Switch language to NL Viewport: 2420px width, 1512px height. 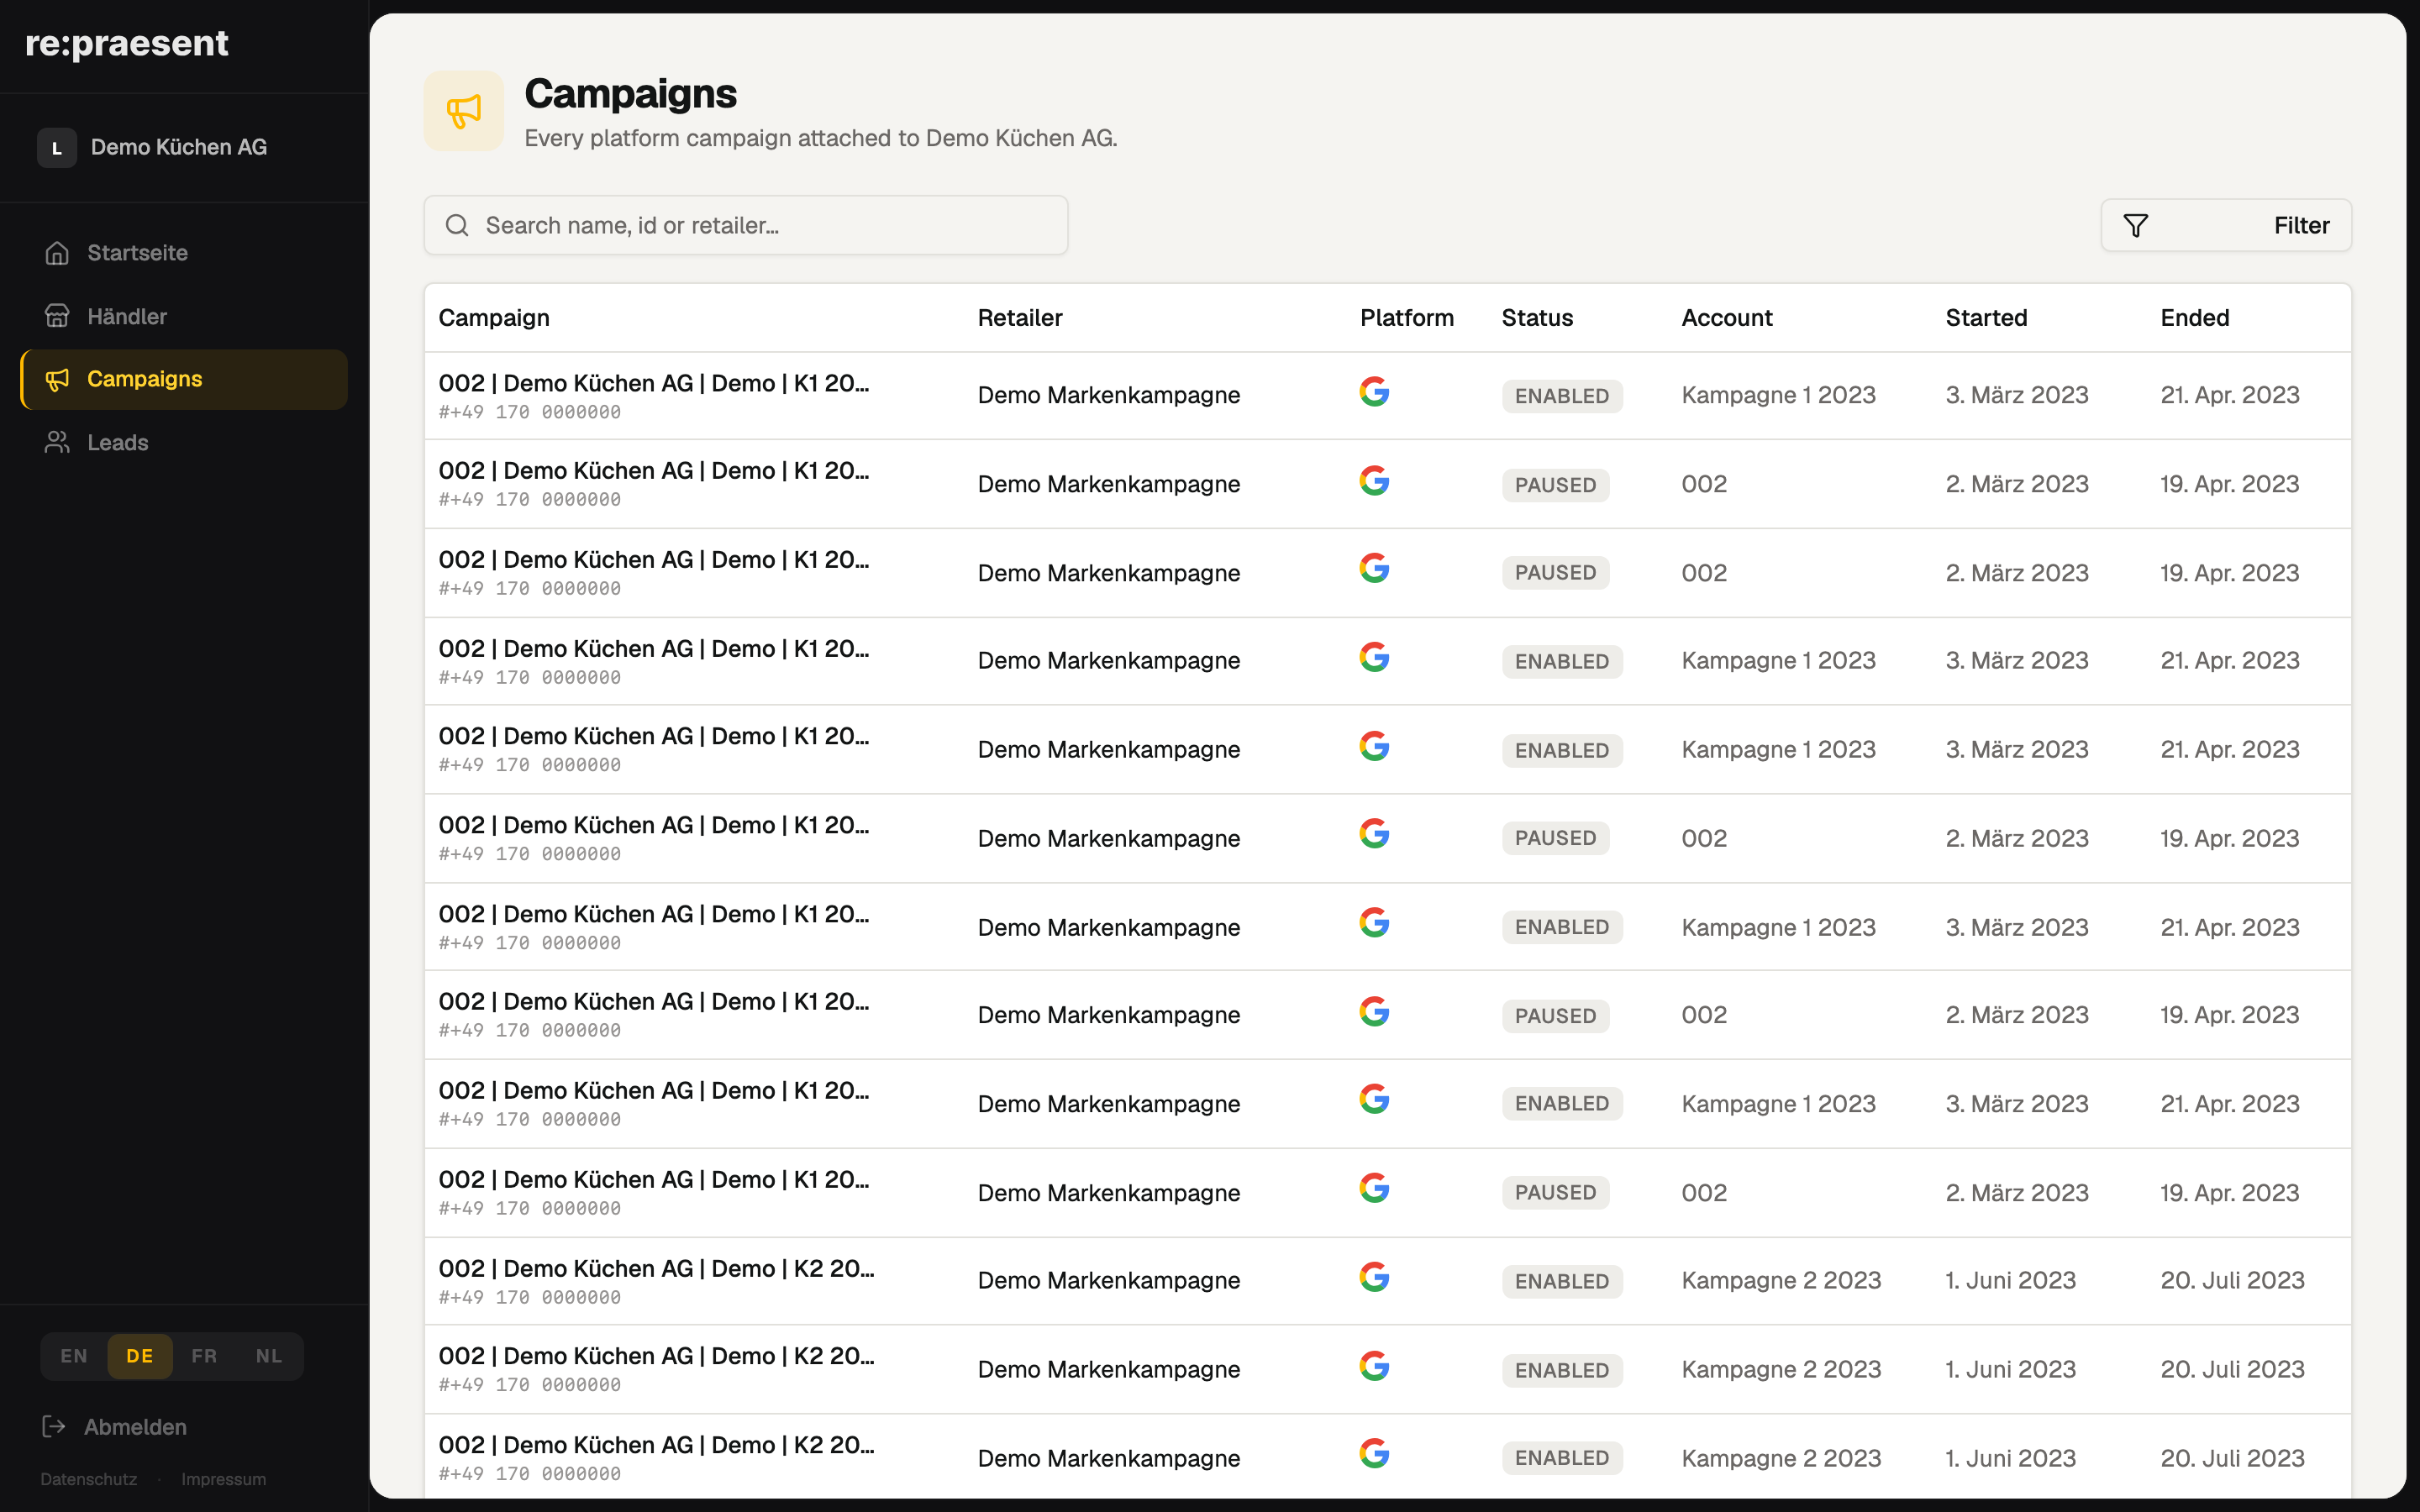coord(269,1356)
